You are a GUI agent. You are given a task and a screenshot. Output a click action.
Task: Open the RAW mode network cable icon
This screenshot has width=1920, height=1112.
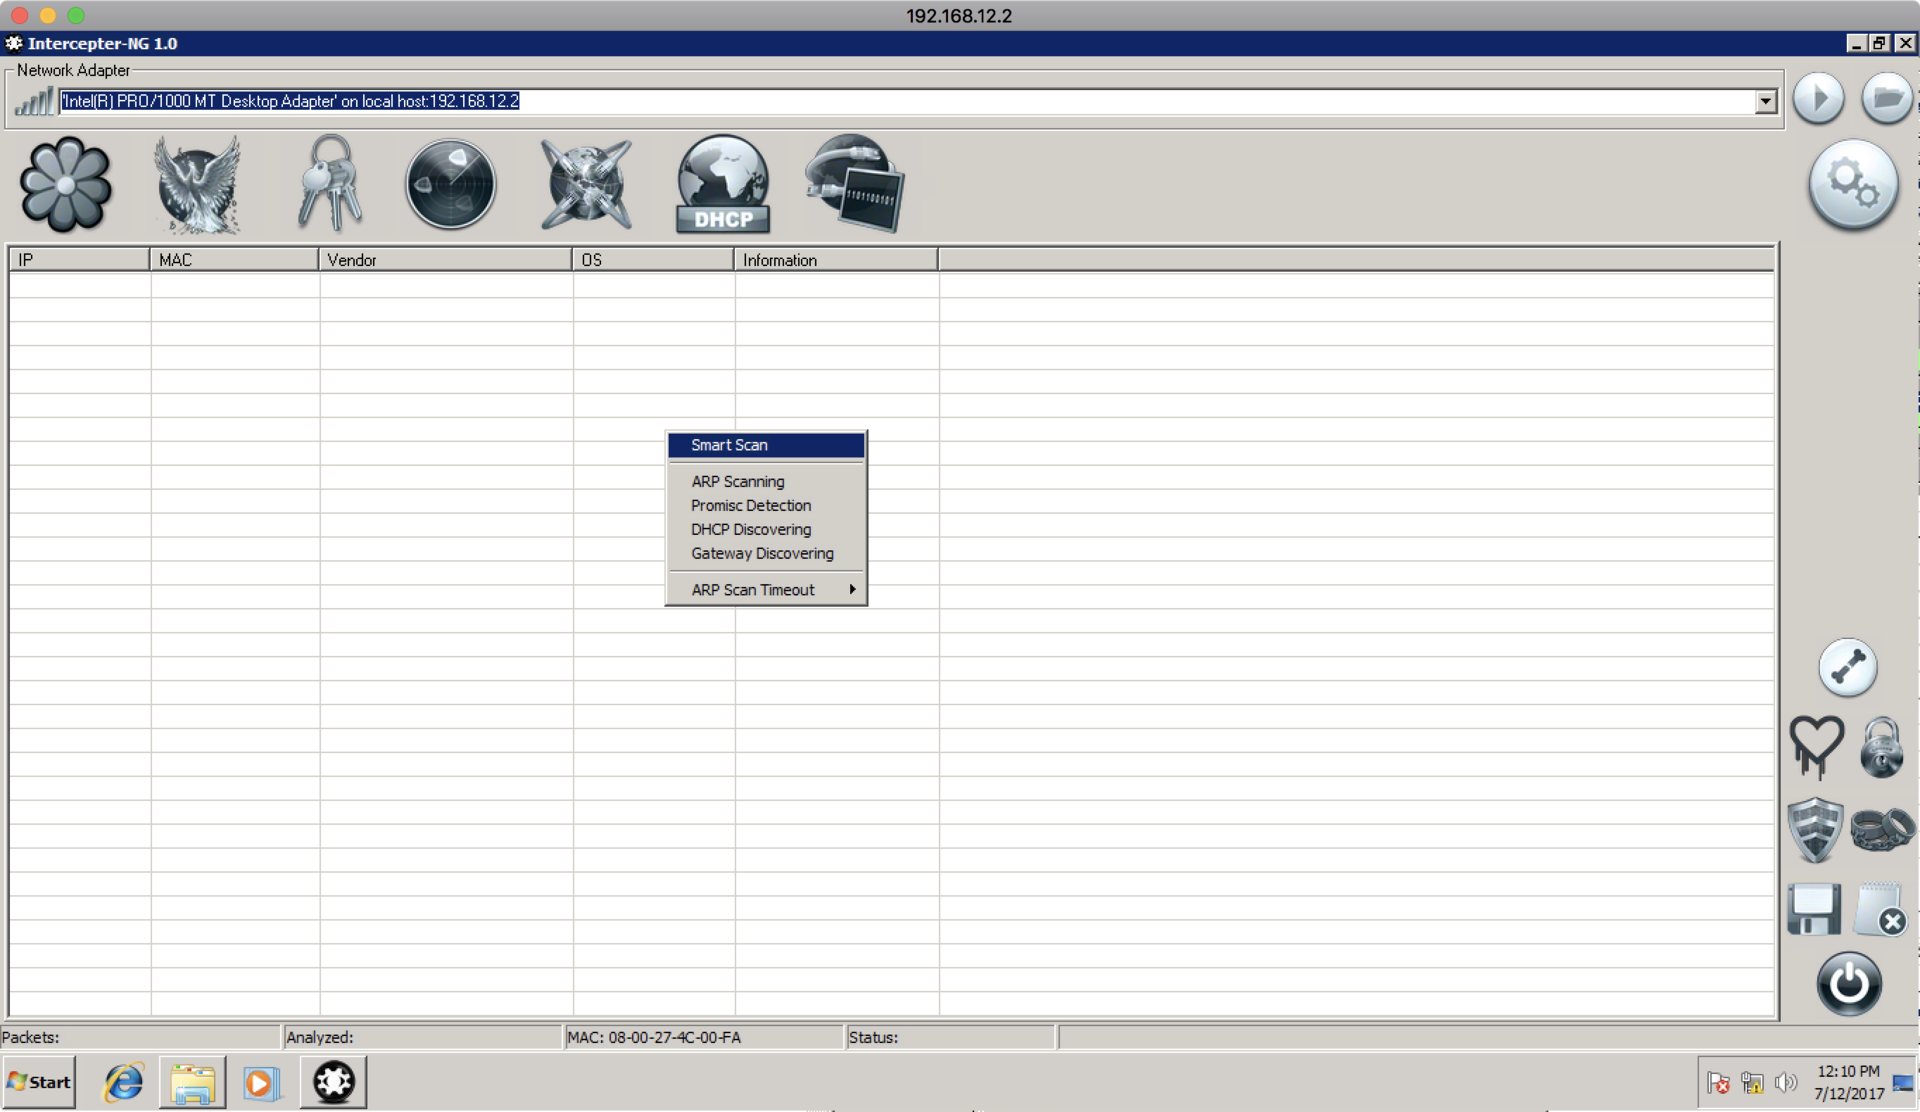click(855, 184)
